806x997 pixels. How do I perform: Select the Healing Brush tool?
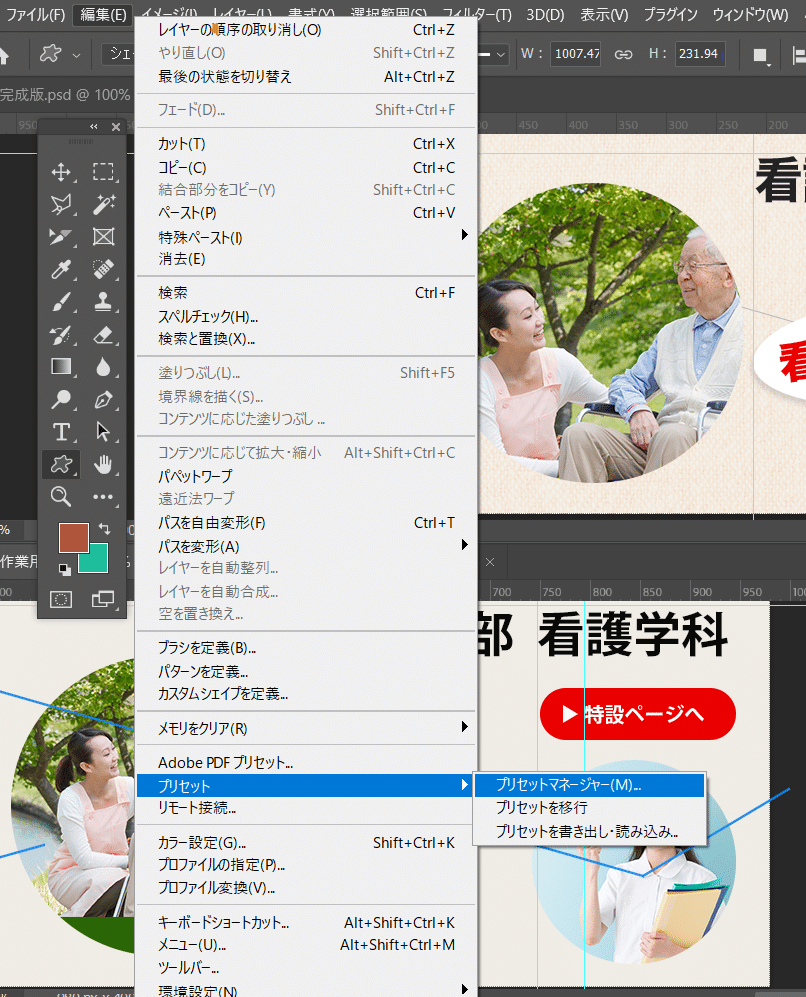pyautogui.click(x=103, y=269)
